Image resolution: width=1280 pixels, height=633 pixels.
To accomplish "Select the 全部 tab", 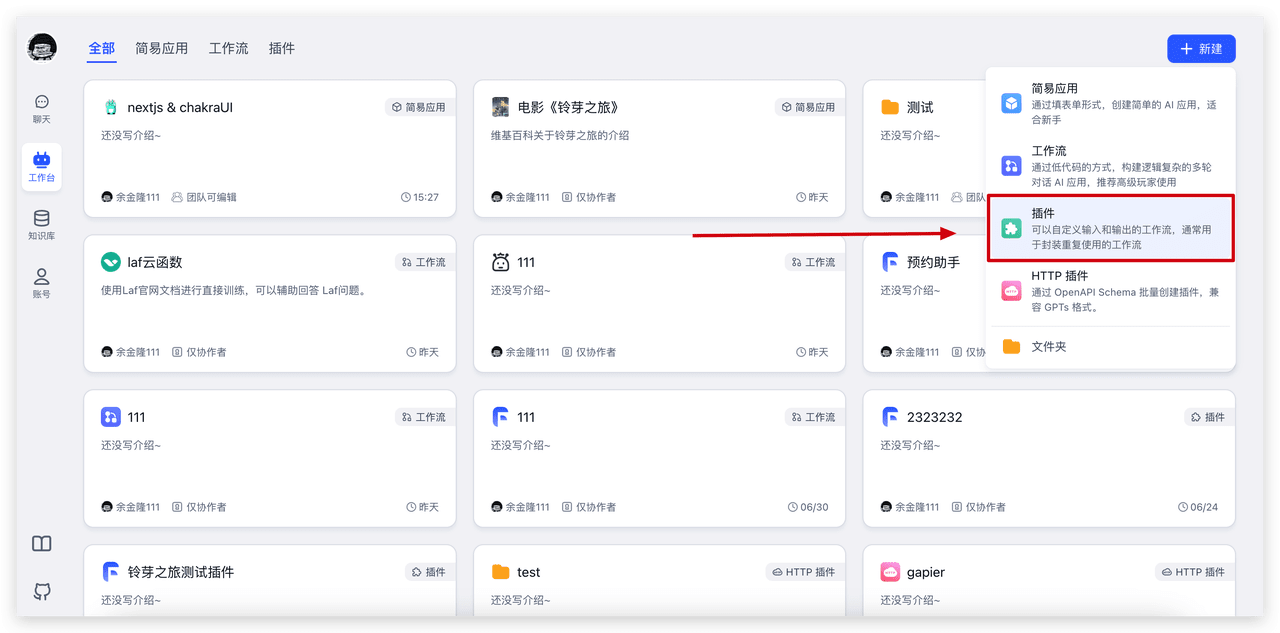I will [101, 48].
